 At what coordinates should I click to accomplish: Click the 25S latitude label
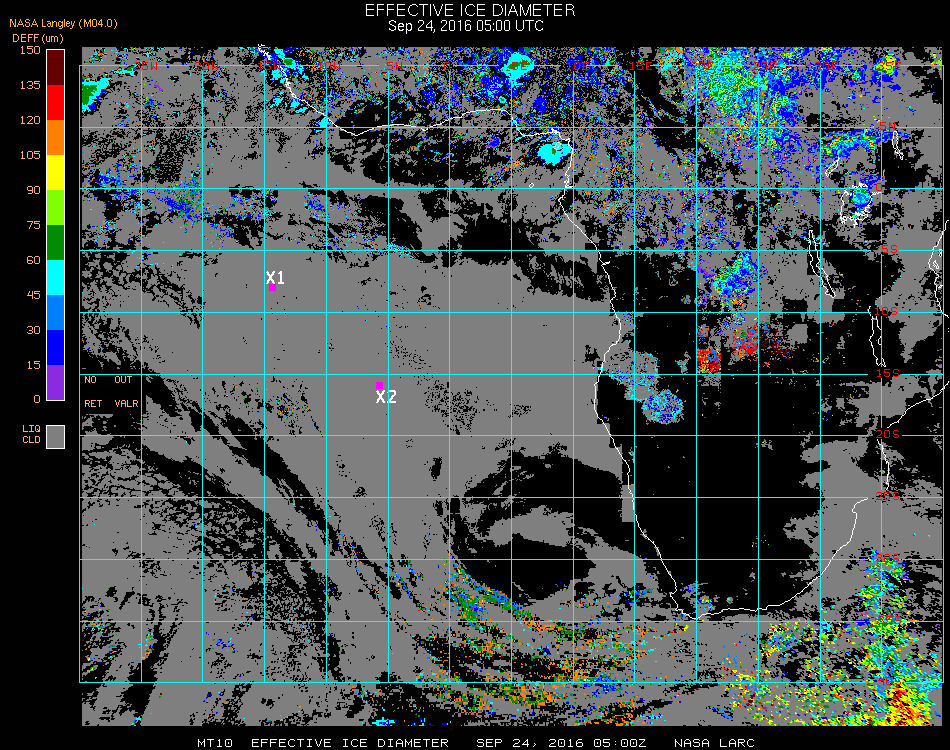pyautogui.click(x=888, y=497)
